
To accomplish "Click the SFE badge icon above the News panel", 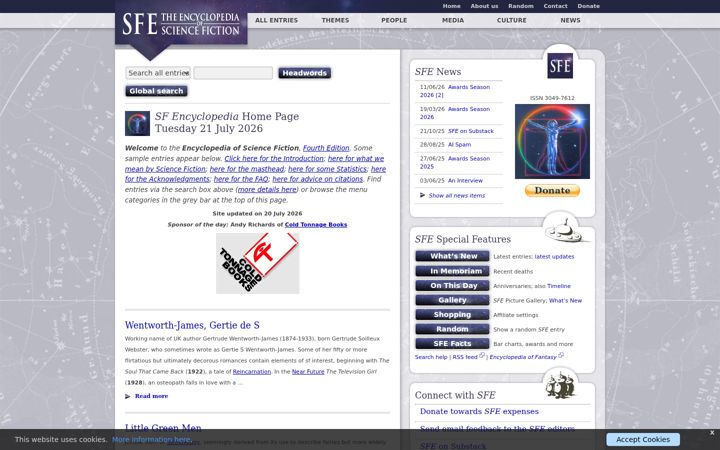I will click(x=560, y=66).
